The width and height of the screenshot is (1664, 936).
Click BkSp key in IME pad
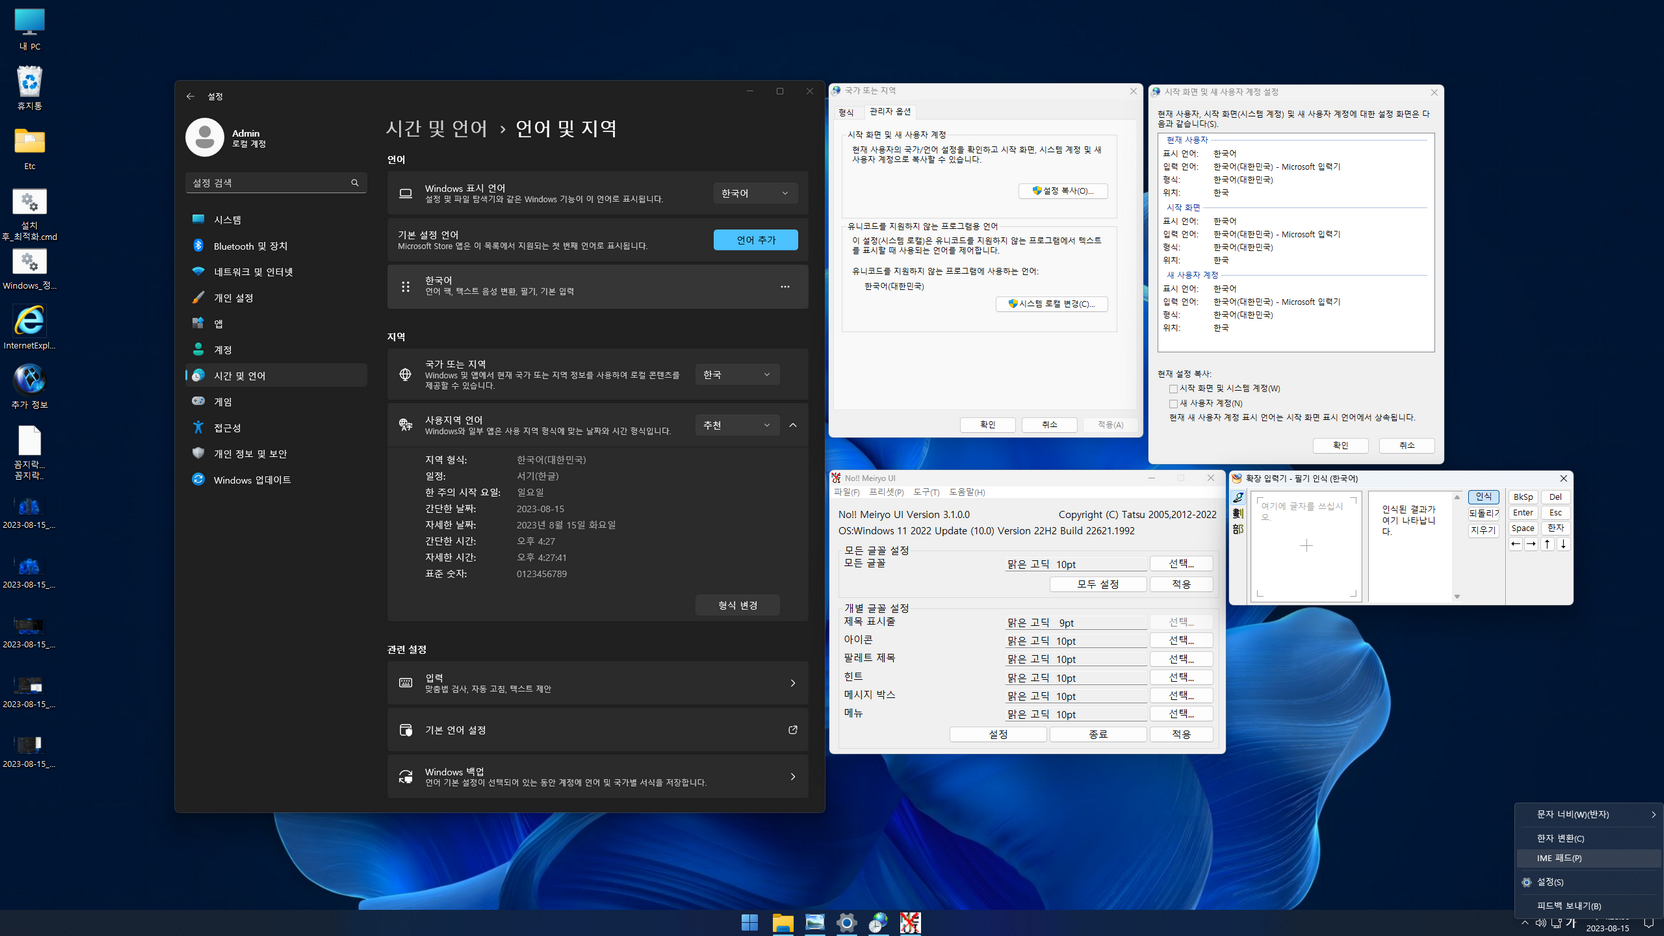[x=1523, y=497]
